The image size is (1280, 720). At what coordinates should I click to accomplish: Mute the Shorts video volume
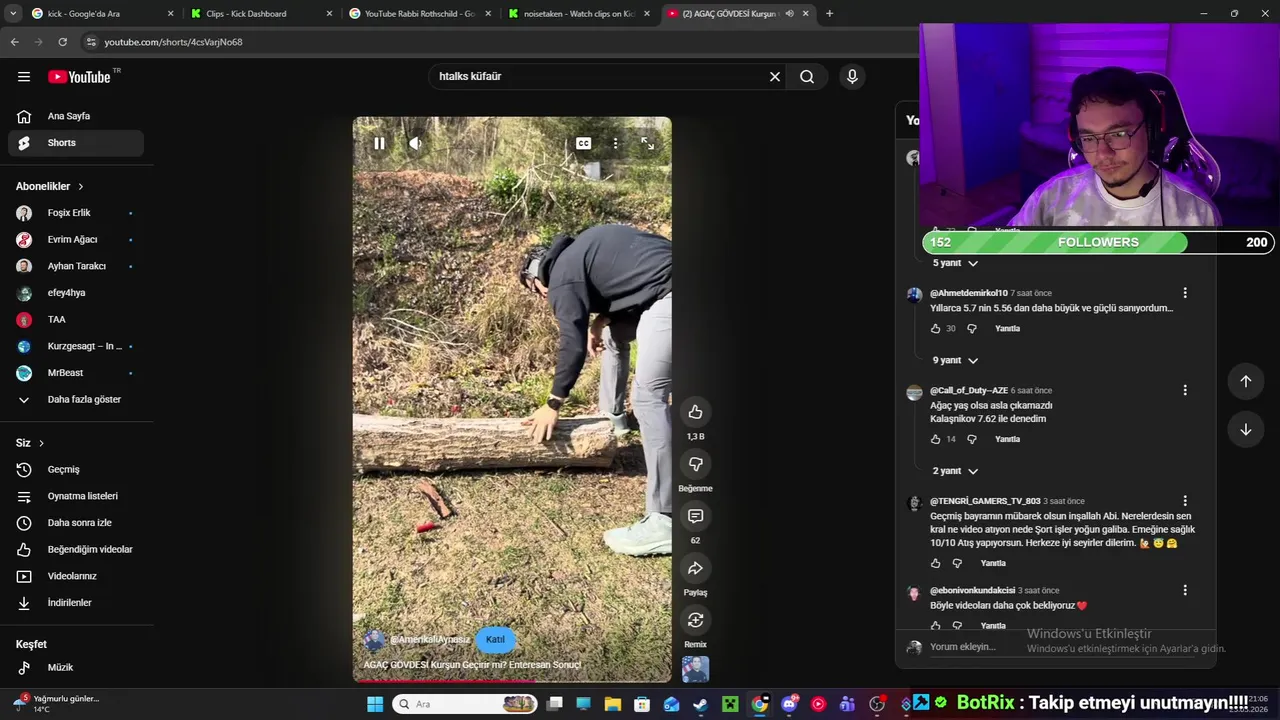tap(415, 144)
